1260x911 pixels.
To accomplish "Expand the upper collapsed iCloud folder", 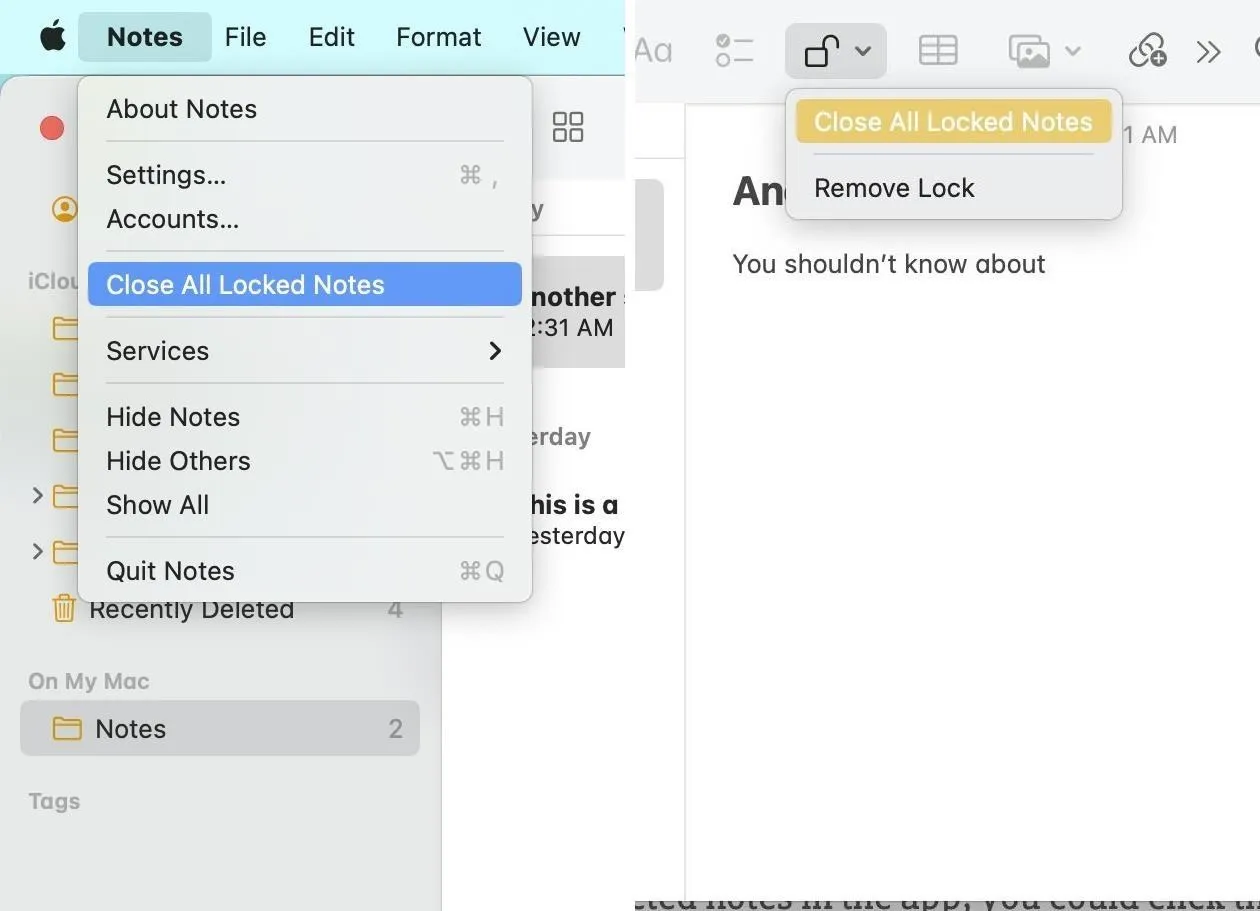I will (x=37, y=495).
